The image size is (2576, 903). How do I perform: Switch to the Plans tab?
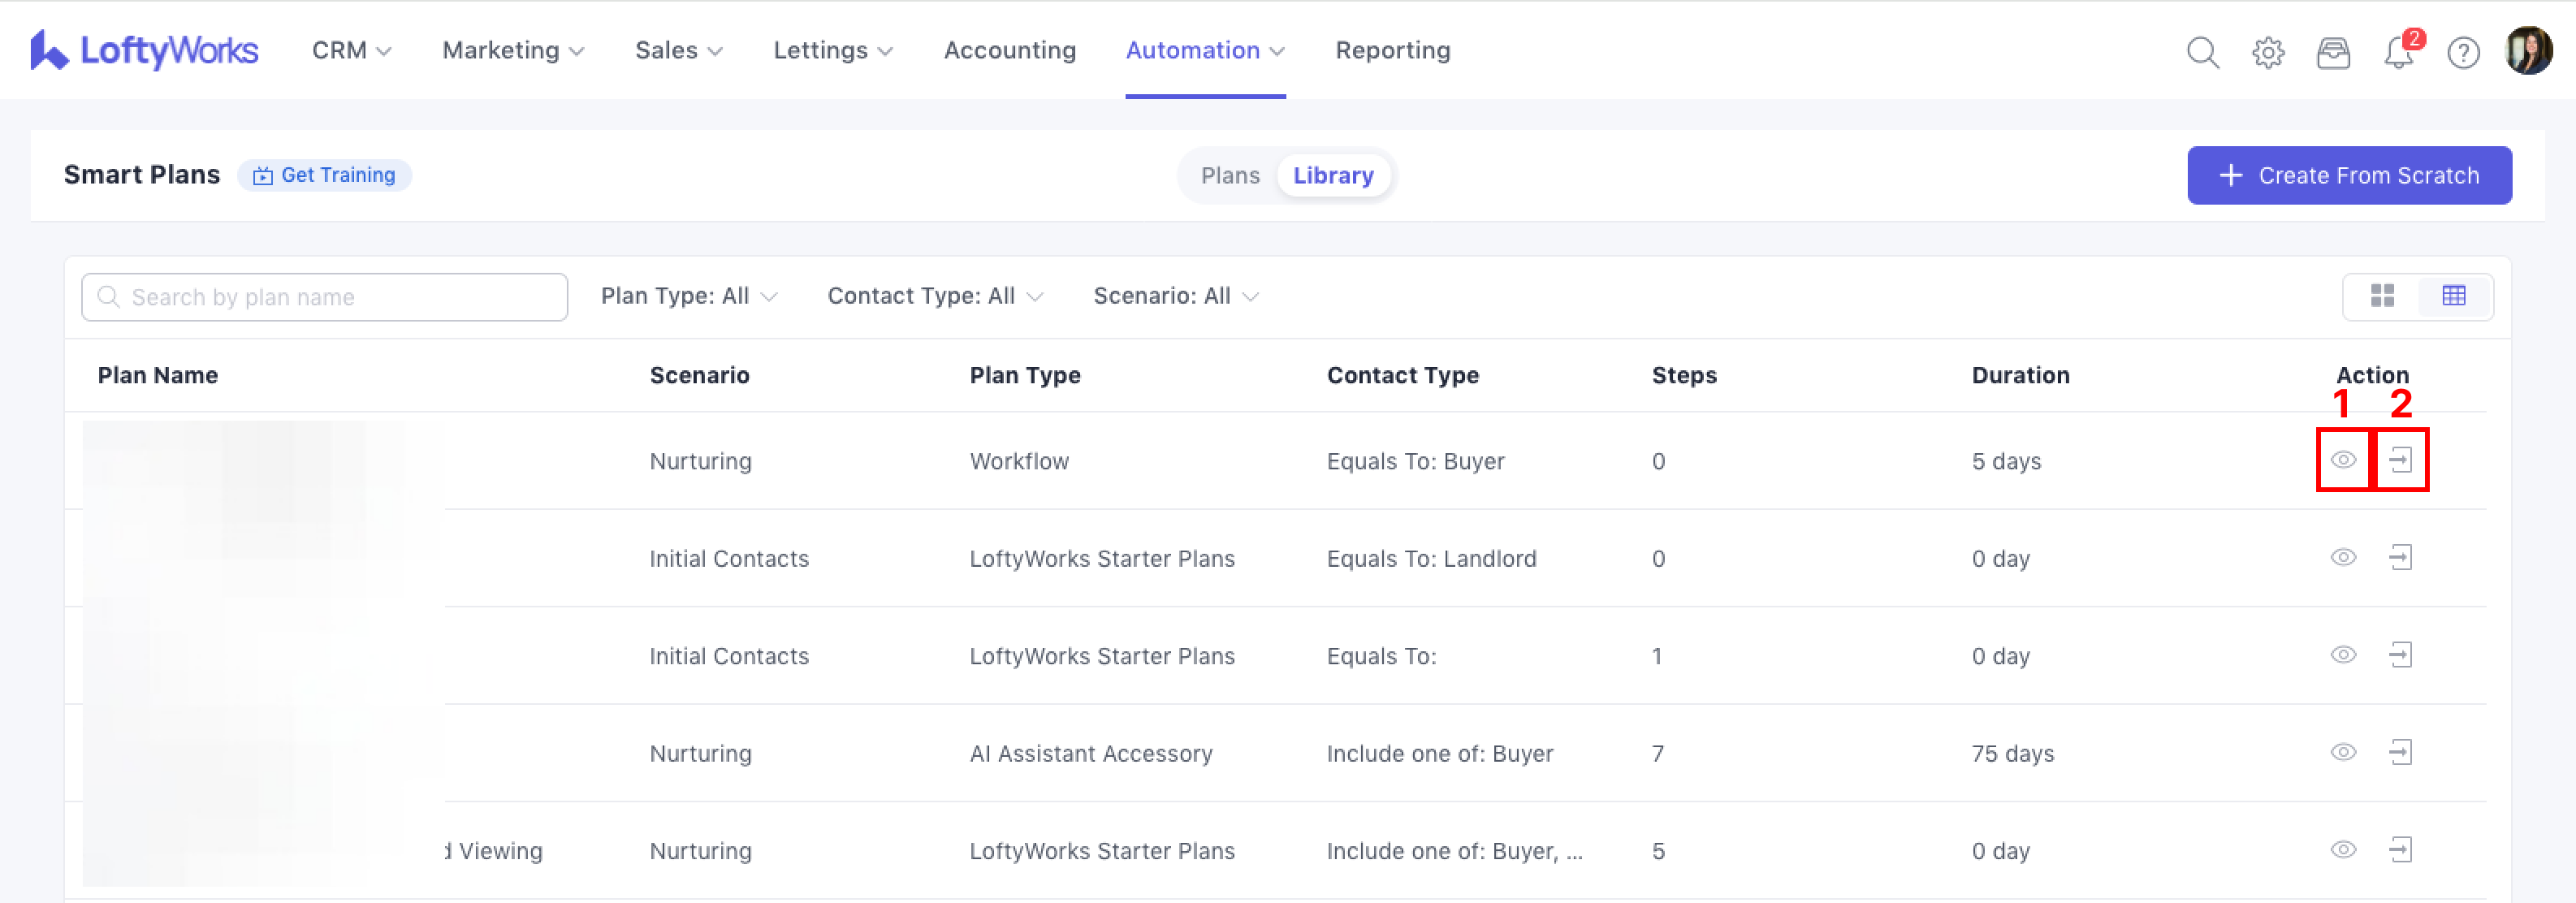click(1229, 175)
